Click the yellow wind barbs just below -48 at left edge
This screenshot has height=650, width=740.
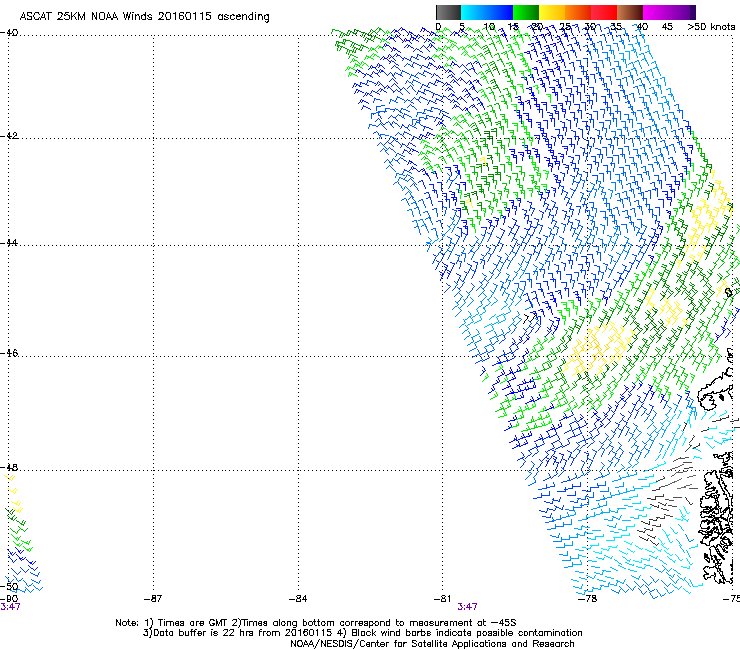coord(13,493)
